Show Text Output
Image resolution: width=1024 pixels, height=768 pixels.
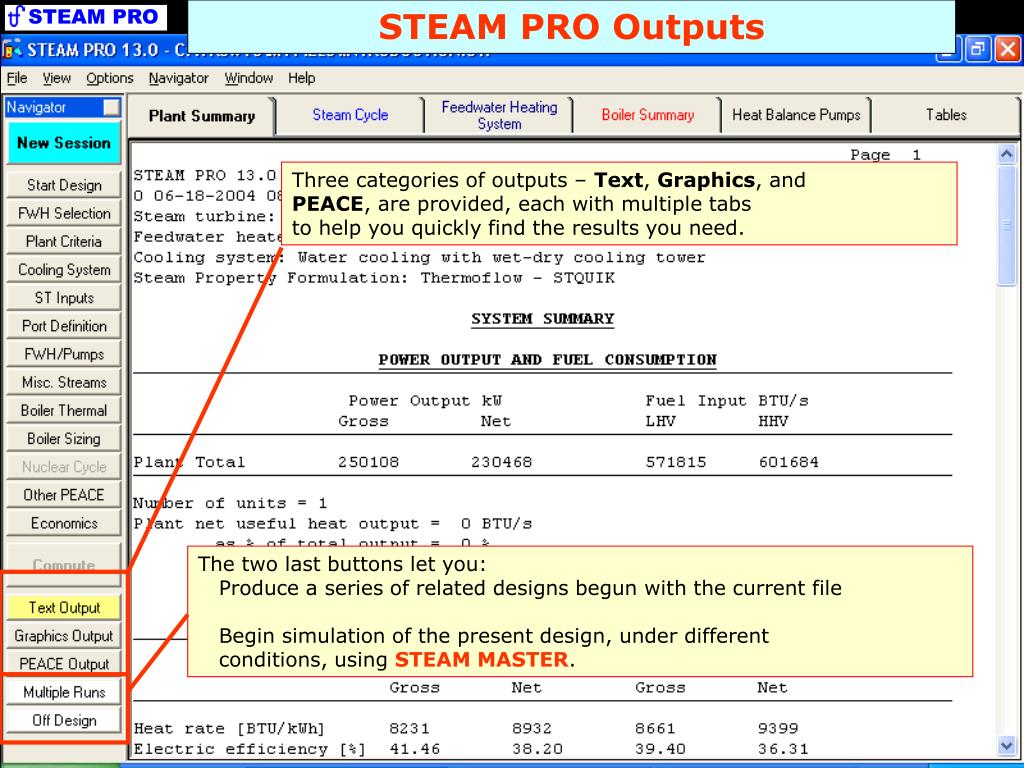(x=64, y=608)
